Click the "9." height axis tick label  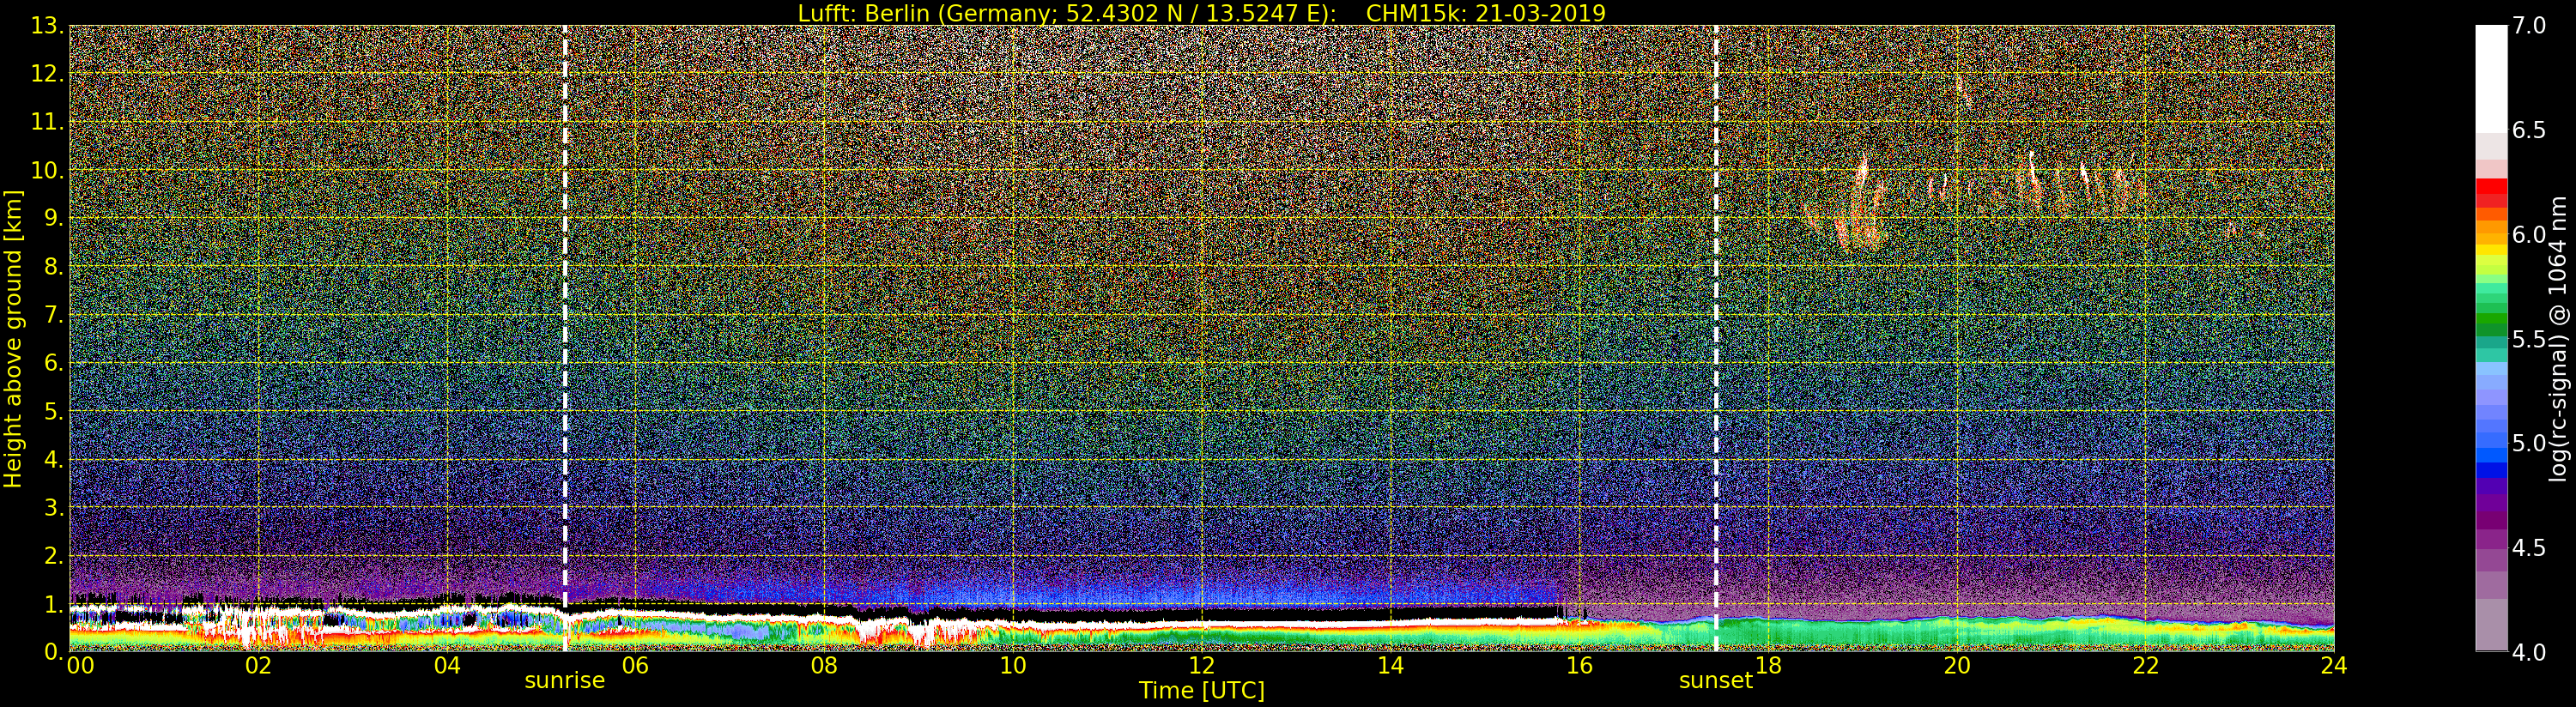pyautogui.click(x=54, y=219)
